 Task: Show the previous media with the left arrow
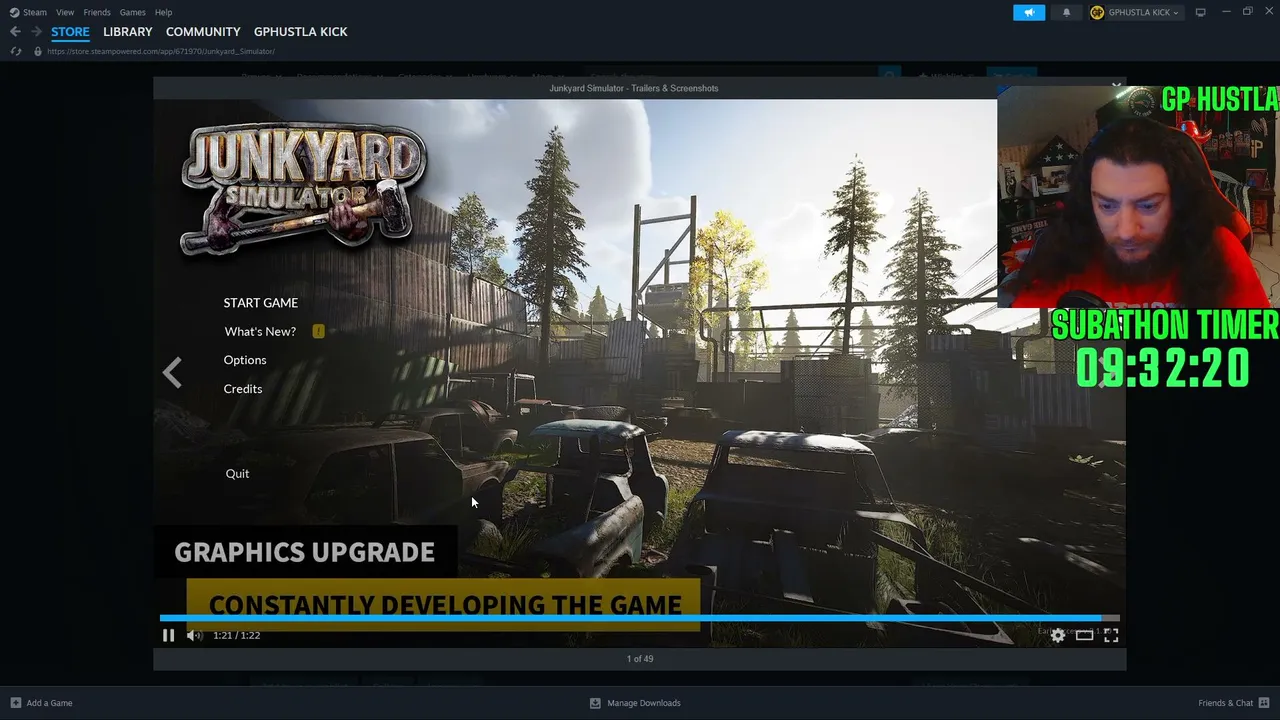tap(172, 373)
